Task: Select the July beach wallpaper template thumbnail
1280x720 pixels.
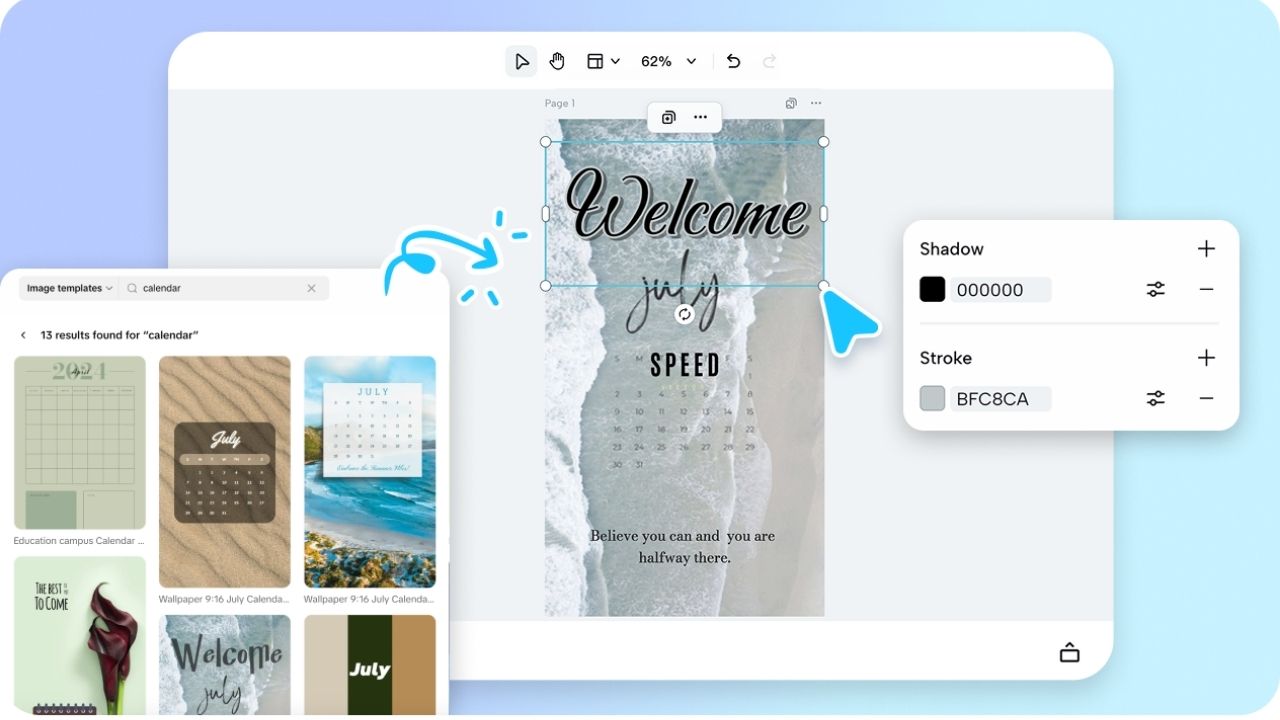Action: pos(370,472)
